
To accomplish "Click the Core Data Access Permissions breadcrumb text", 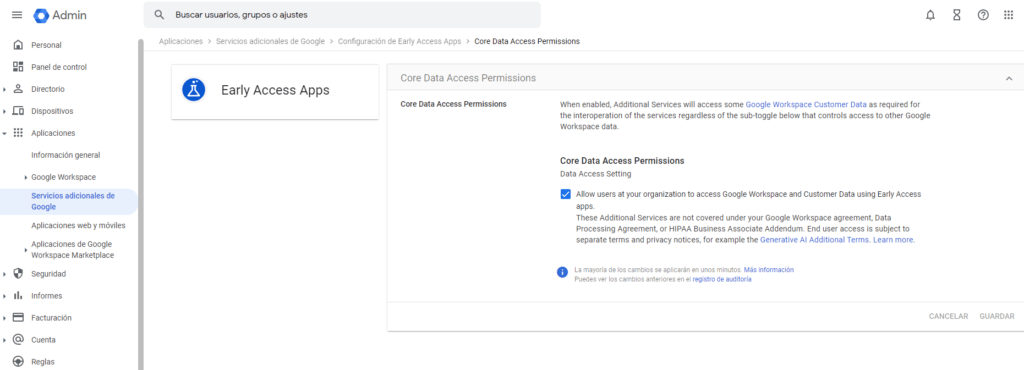I will click(527, 41).
